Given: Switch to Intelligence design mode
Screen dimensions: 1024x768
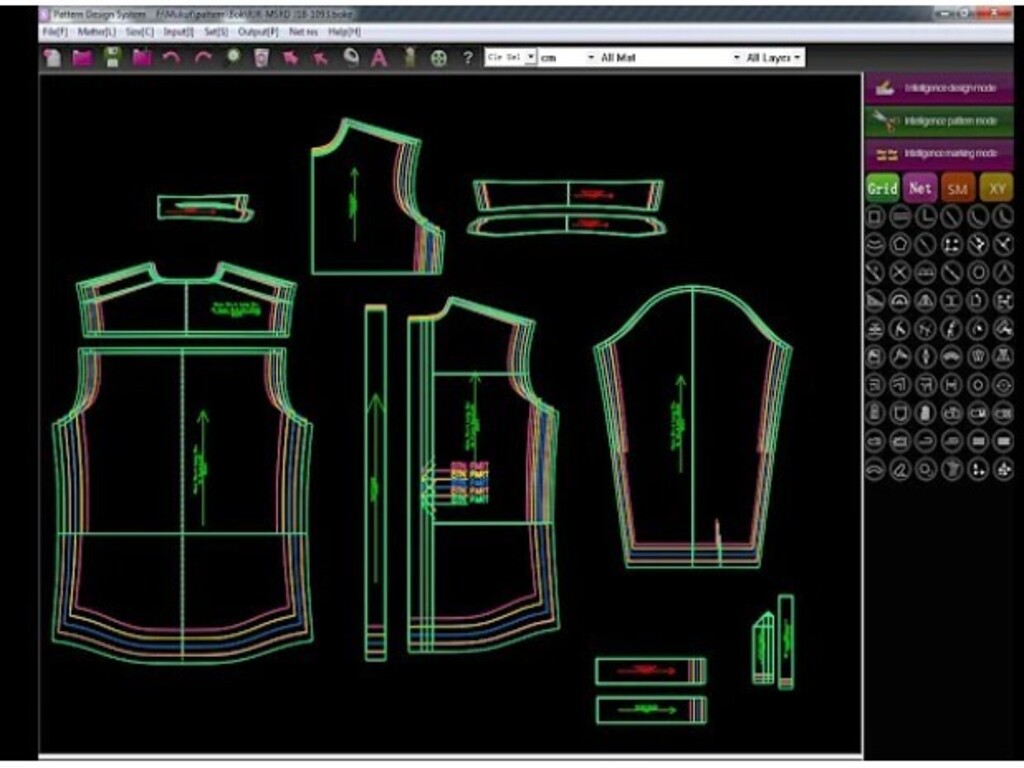Looking at the screenshot, I should pyautogui.click(x=939, y=88).
